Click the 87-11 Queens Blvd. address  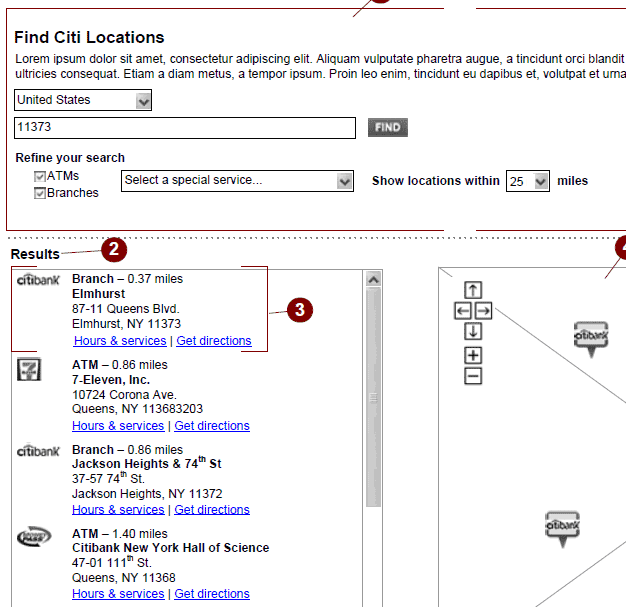126,309
